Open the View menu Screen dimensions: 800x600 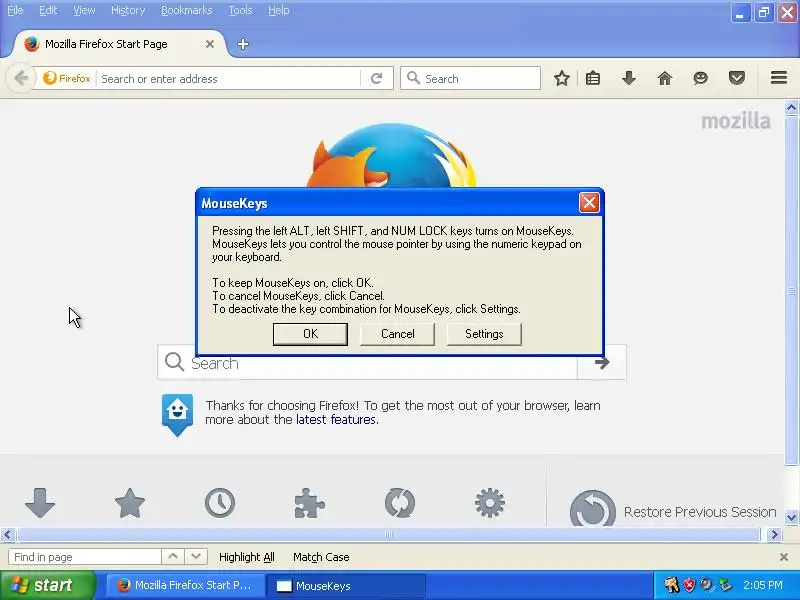[84, 10]
